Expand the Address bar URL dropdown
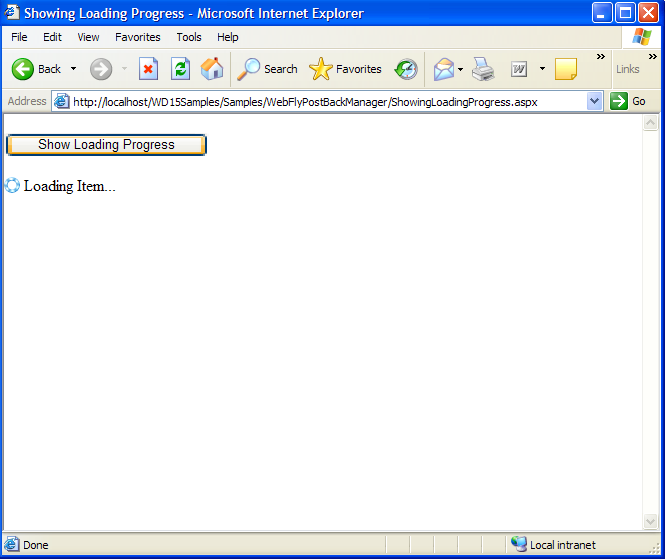This screenshot has width=665, height=559. (595, 101)
